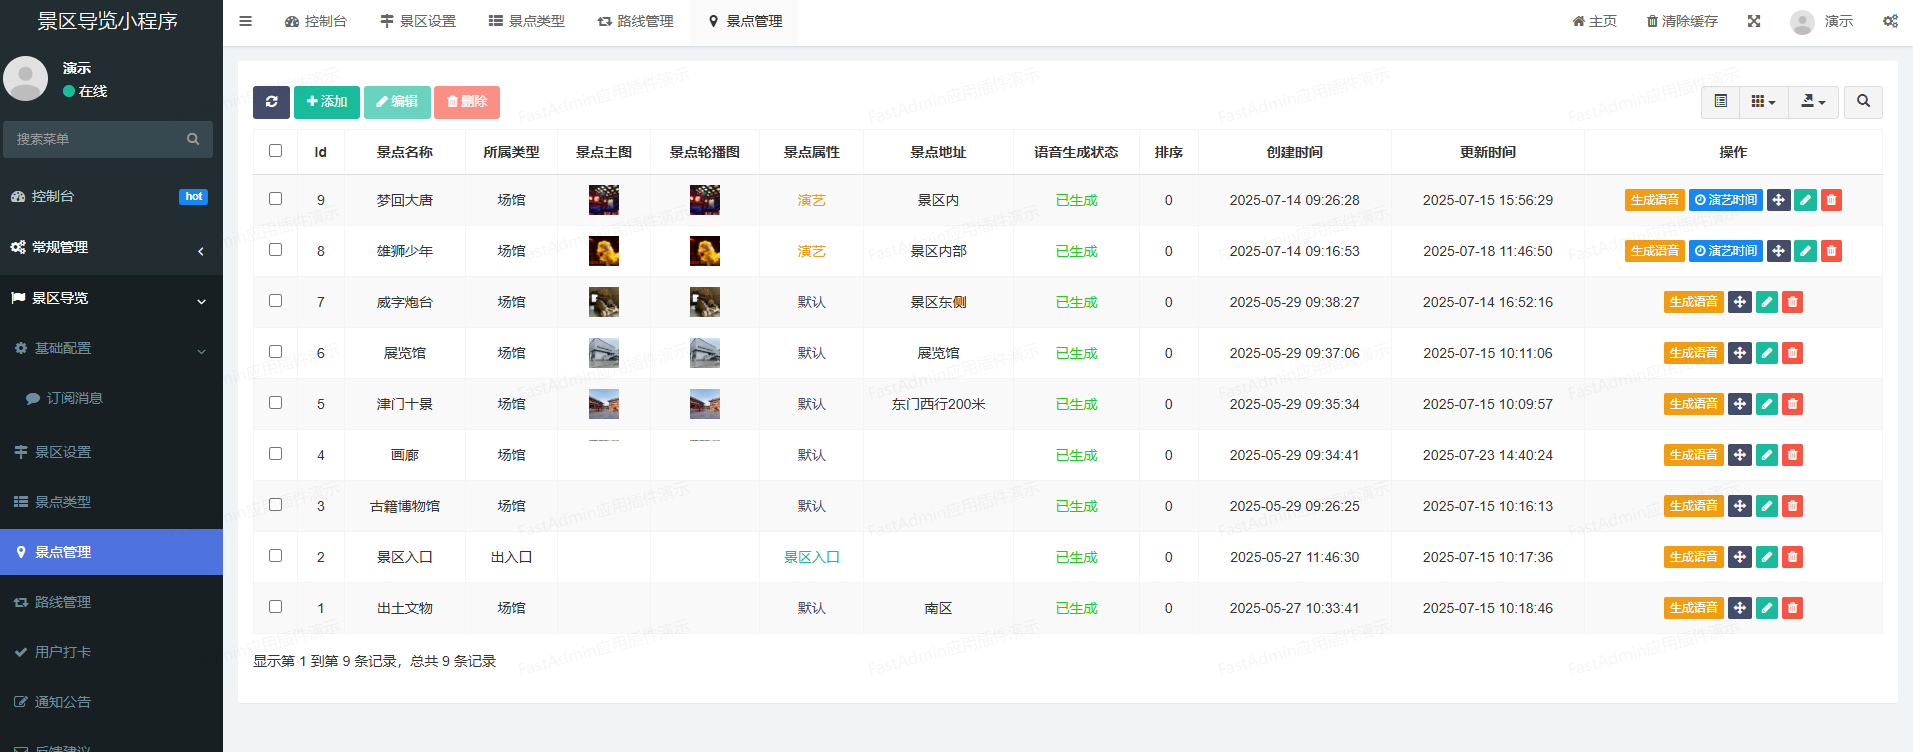Click the 搜索菜单 search field
This screenshot has height=752, width=1913.
coord(98,139)
